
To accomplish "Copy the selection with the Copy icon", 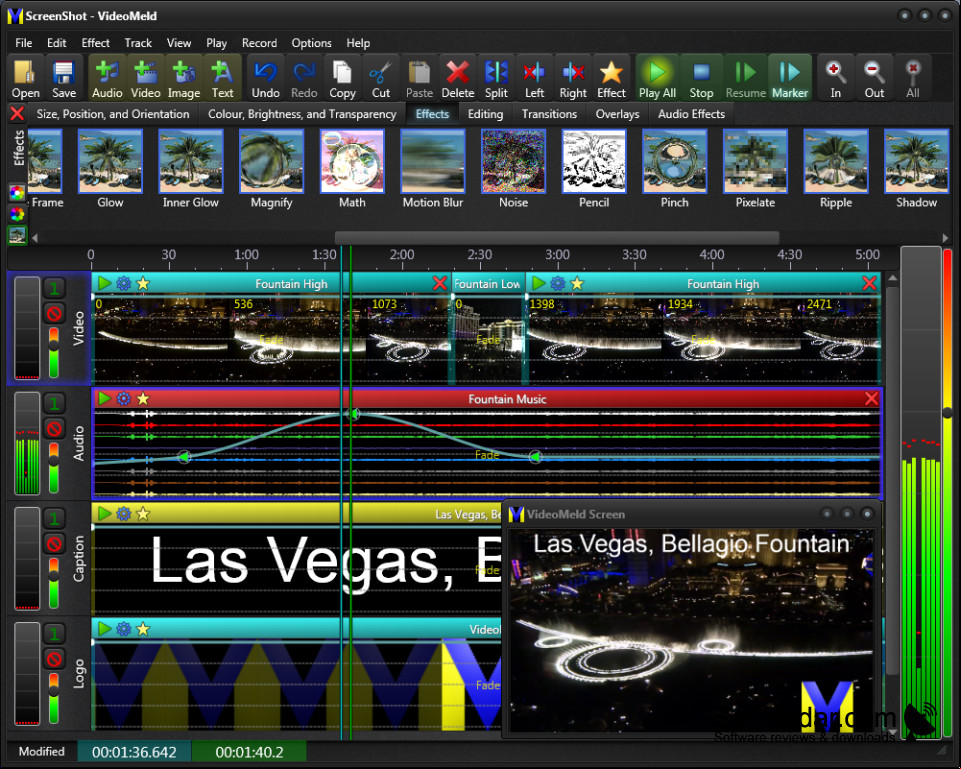I will point(342,78).
